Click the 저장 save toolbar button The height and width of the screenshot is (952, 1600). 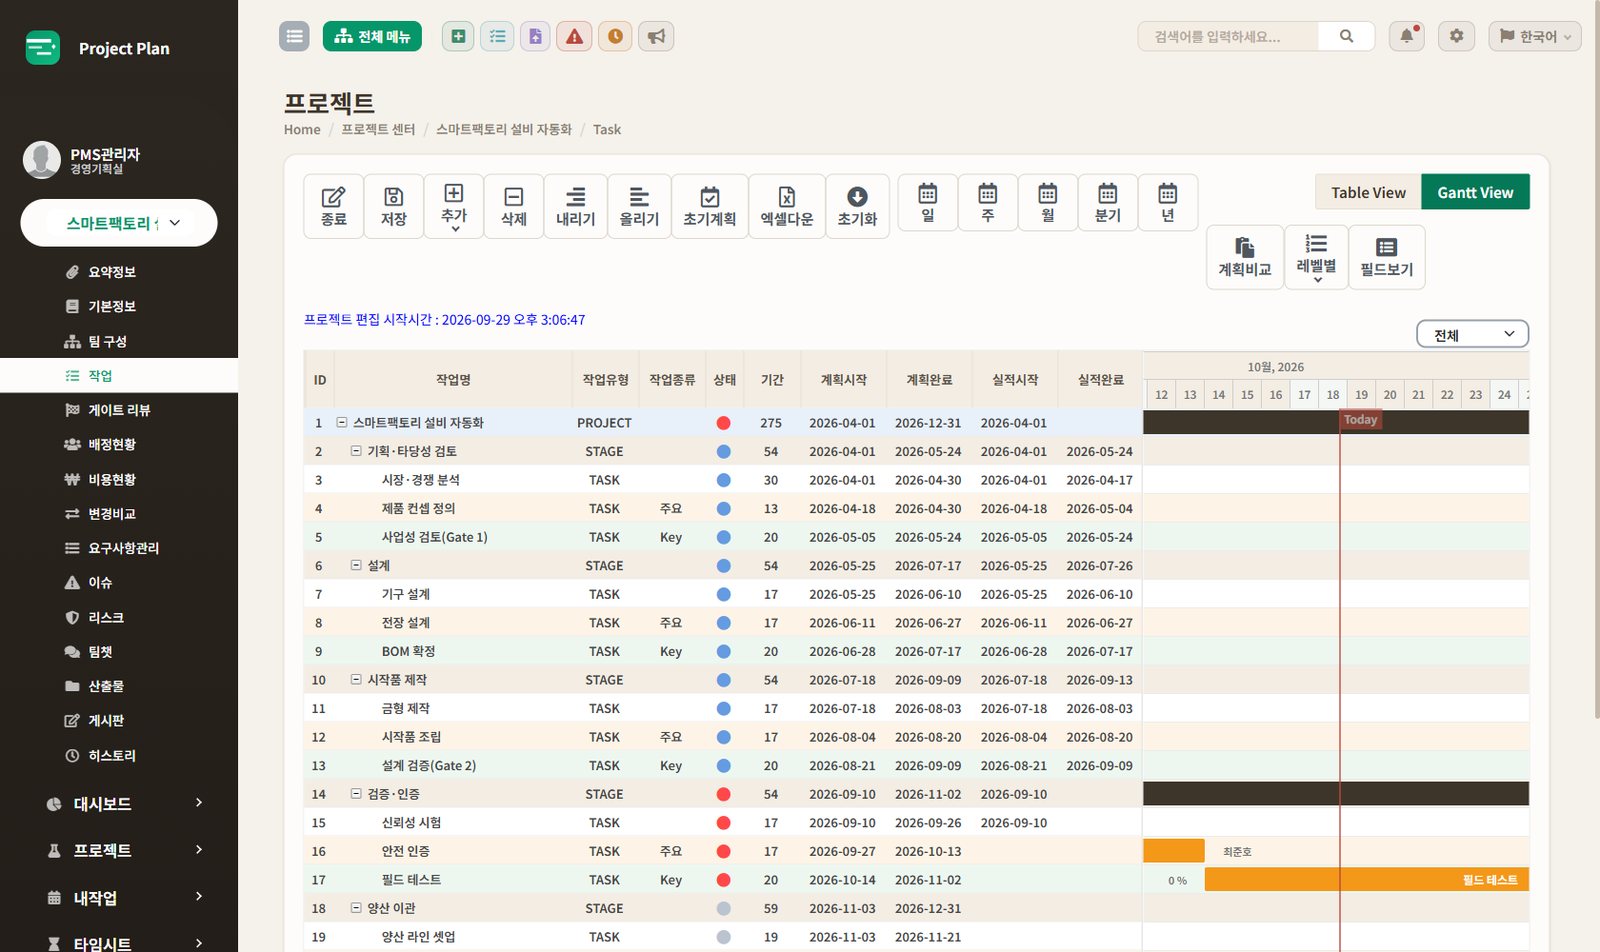pos(394,206)
